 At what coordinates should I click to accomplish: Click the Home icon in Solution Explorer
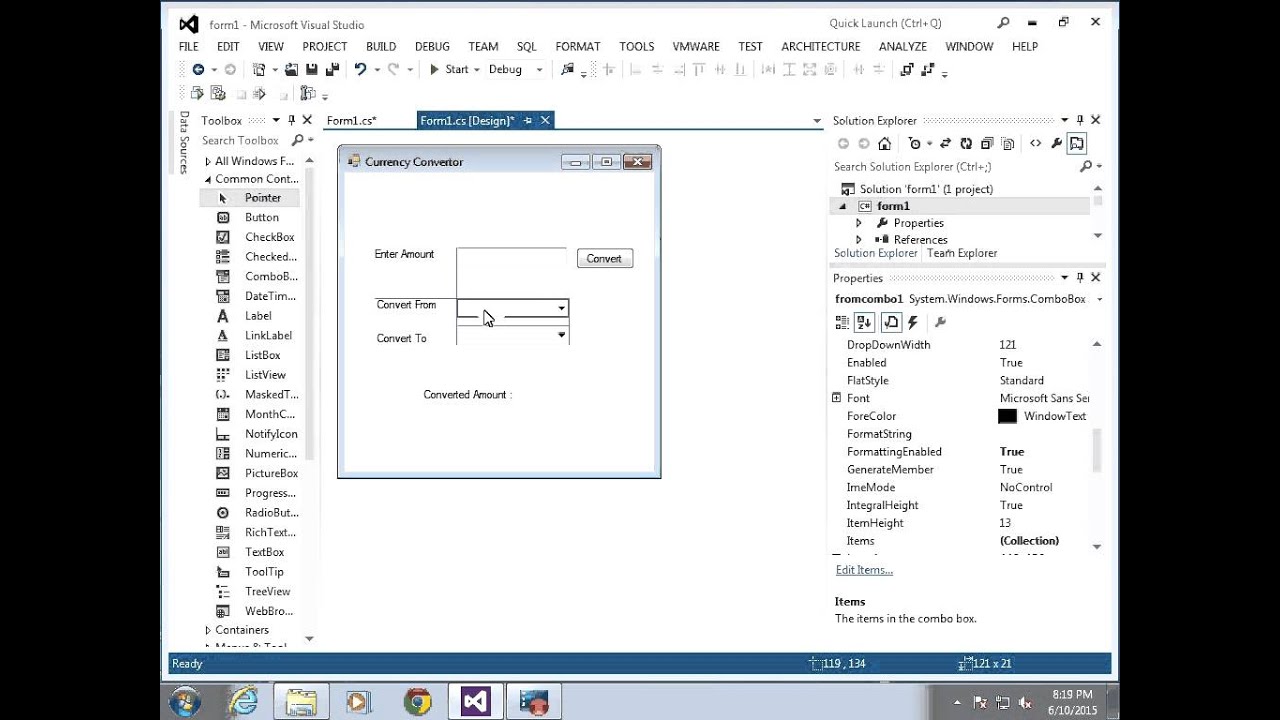(884, 144)
